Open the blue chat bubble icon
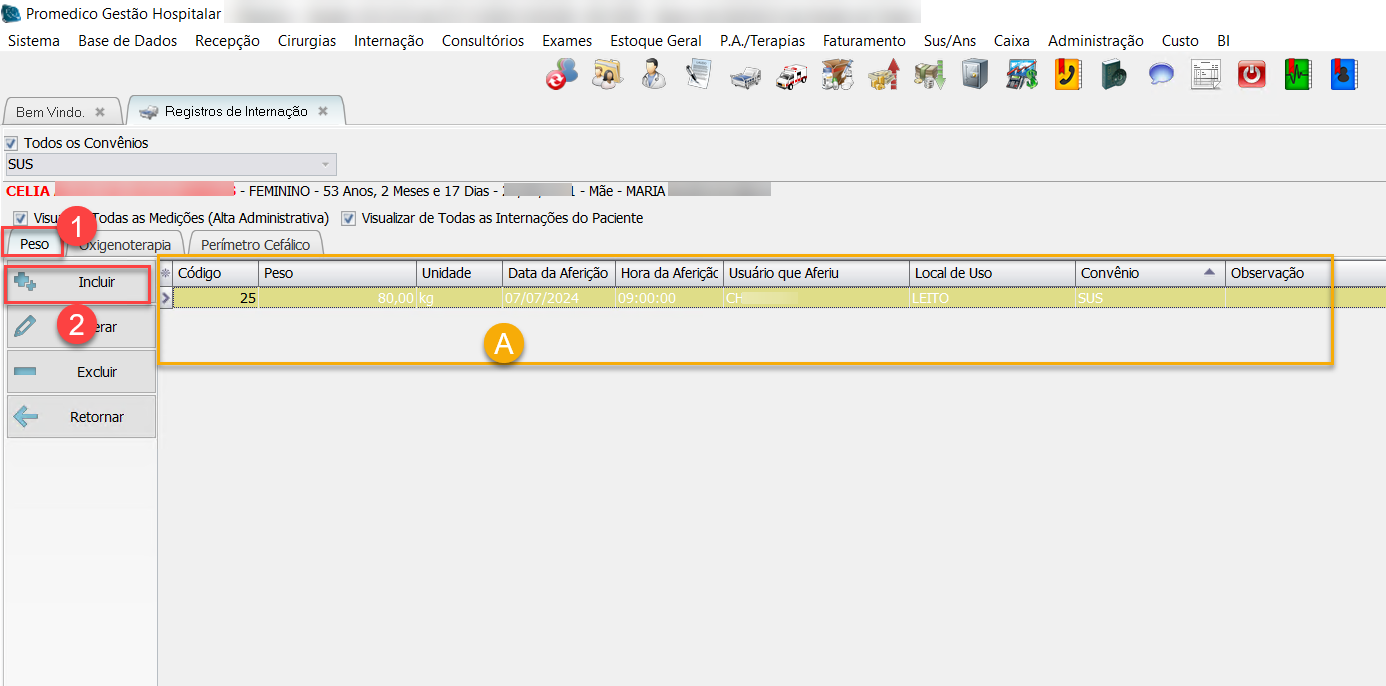The width and height of the screenshot is (1386, 686). point(1161,75)
